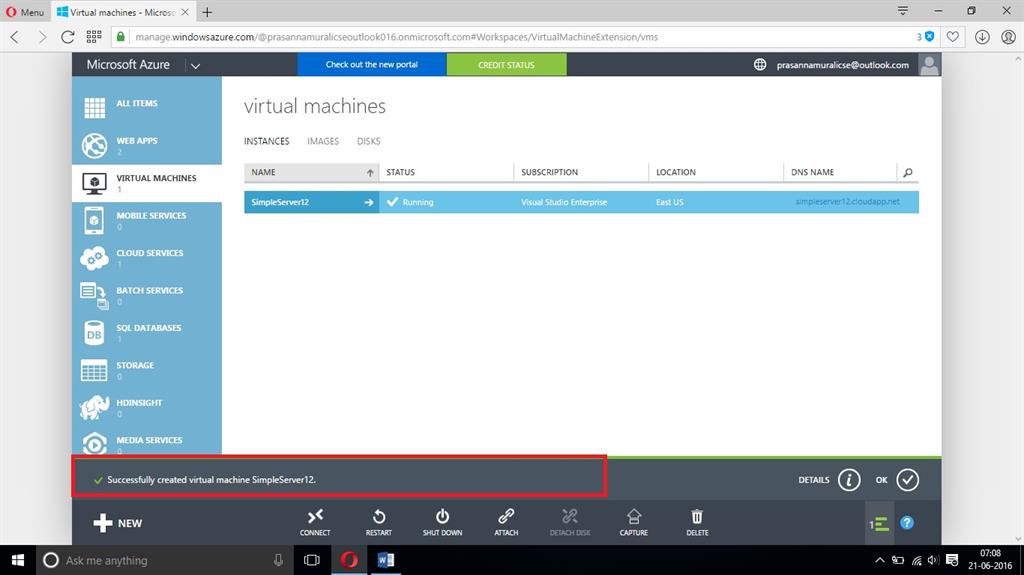Open Media Services section
1024x575 pixels.
click(147, 443)
